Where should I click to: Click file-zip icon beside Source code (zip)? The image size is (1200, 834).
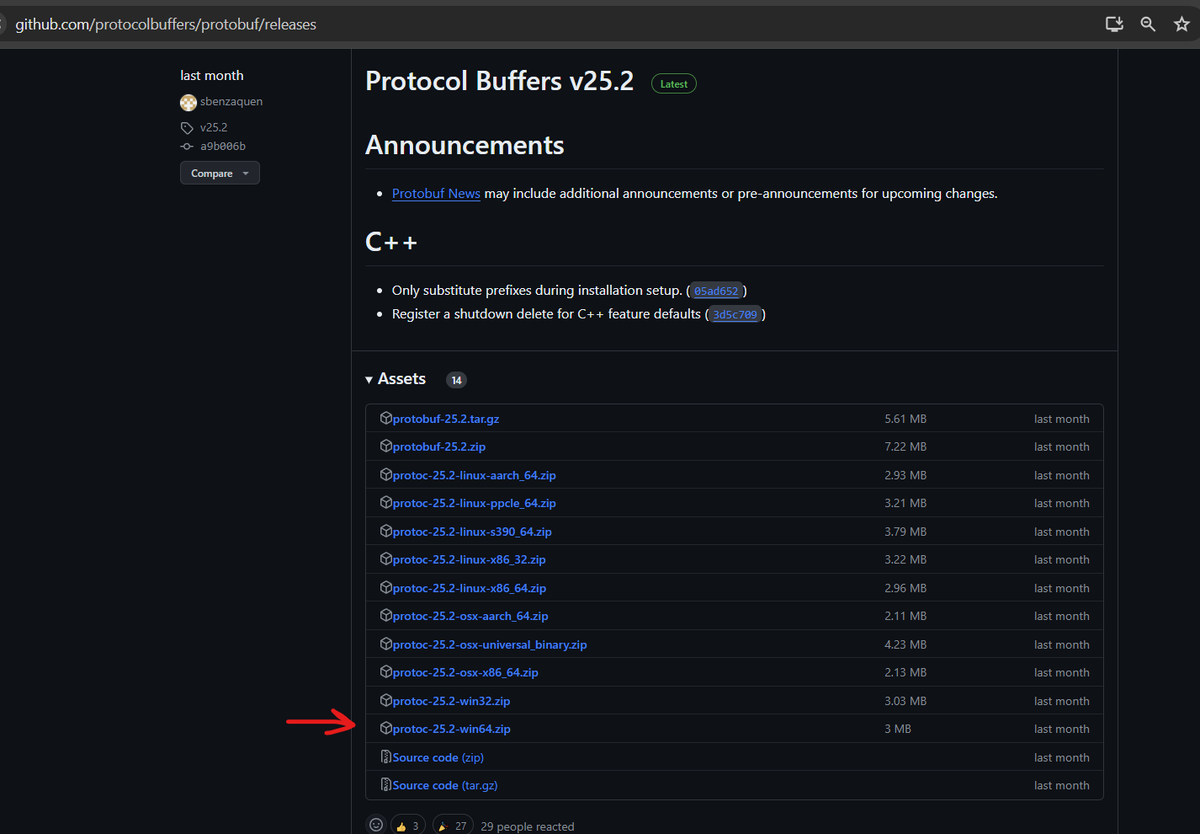[x=386, y=757]
